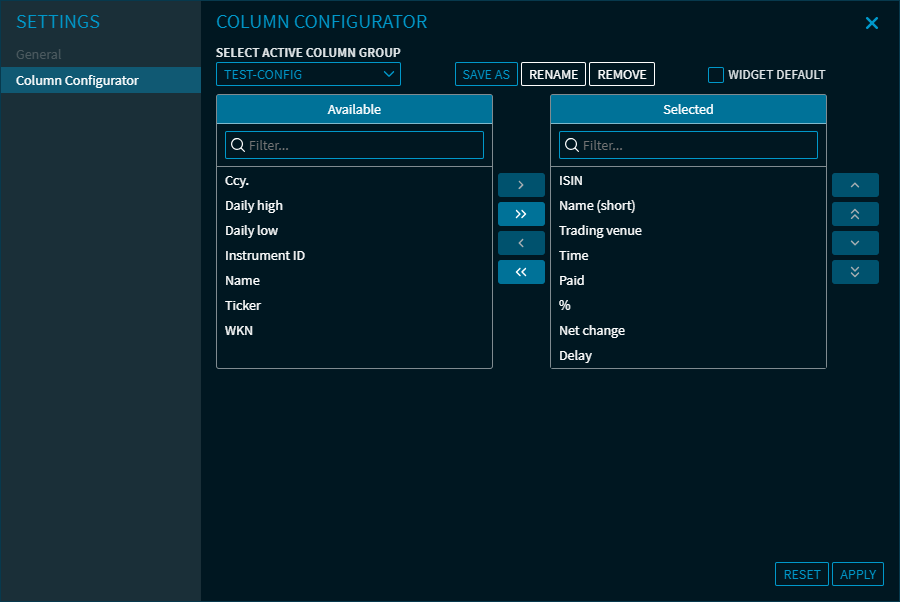Move selected column down one position
The width and height of the screenshot is (900, 602).
click(x=855, y=243)
